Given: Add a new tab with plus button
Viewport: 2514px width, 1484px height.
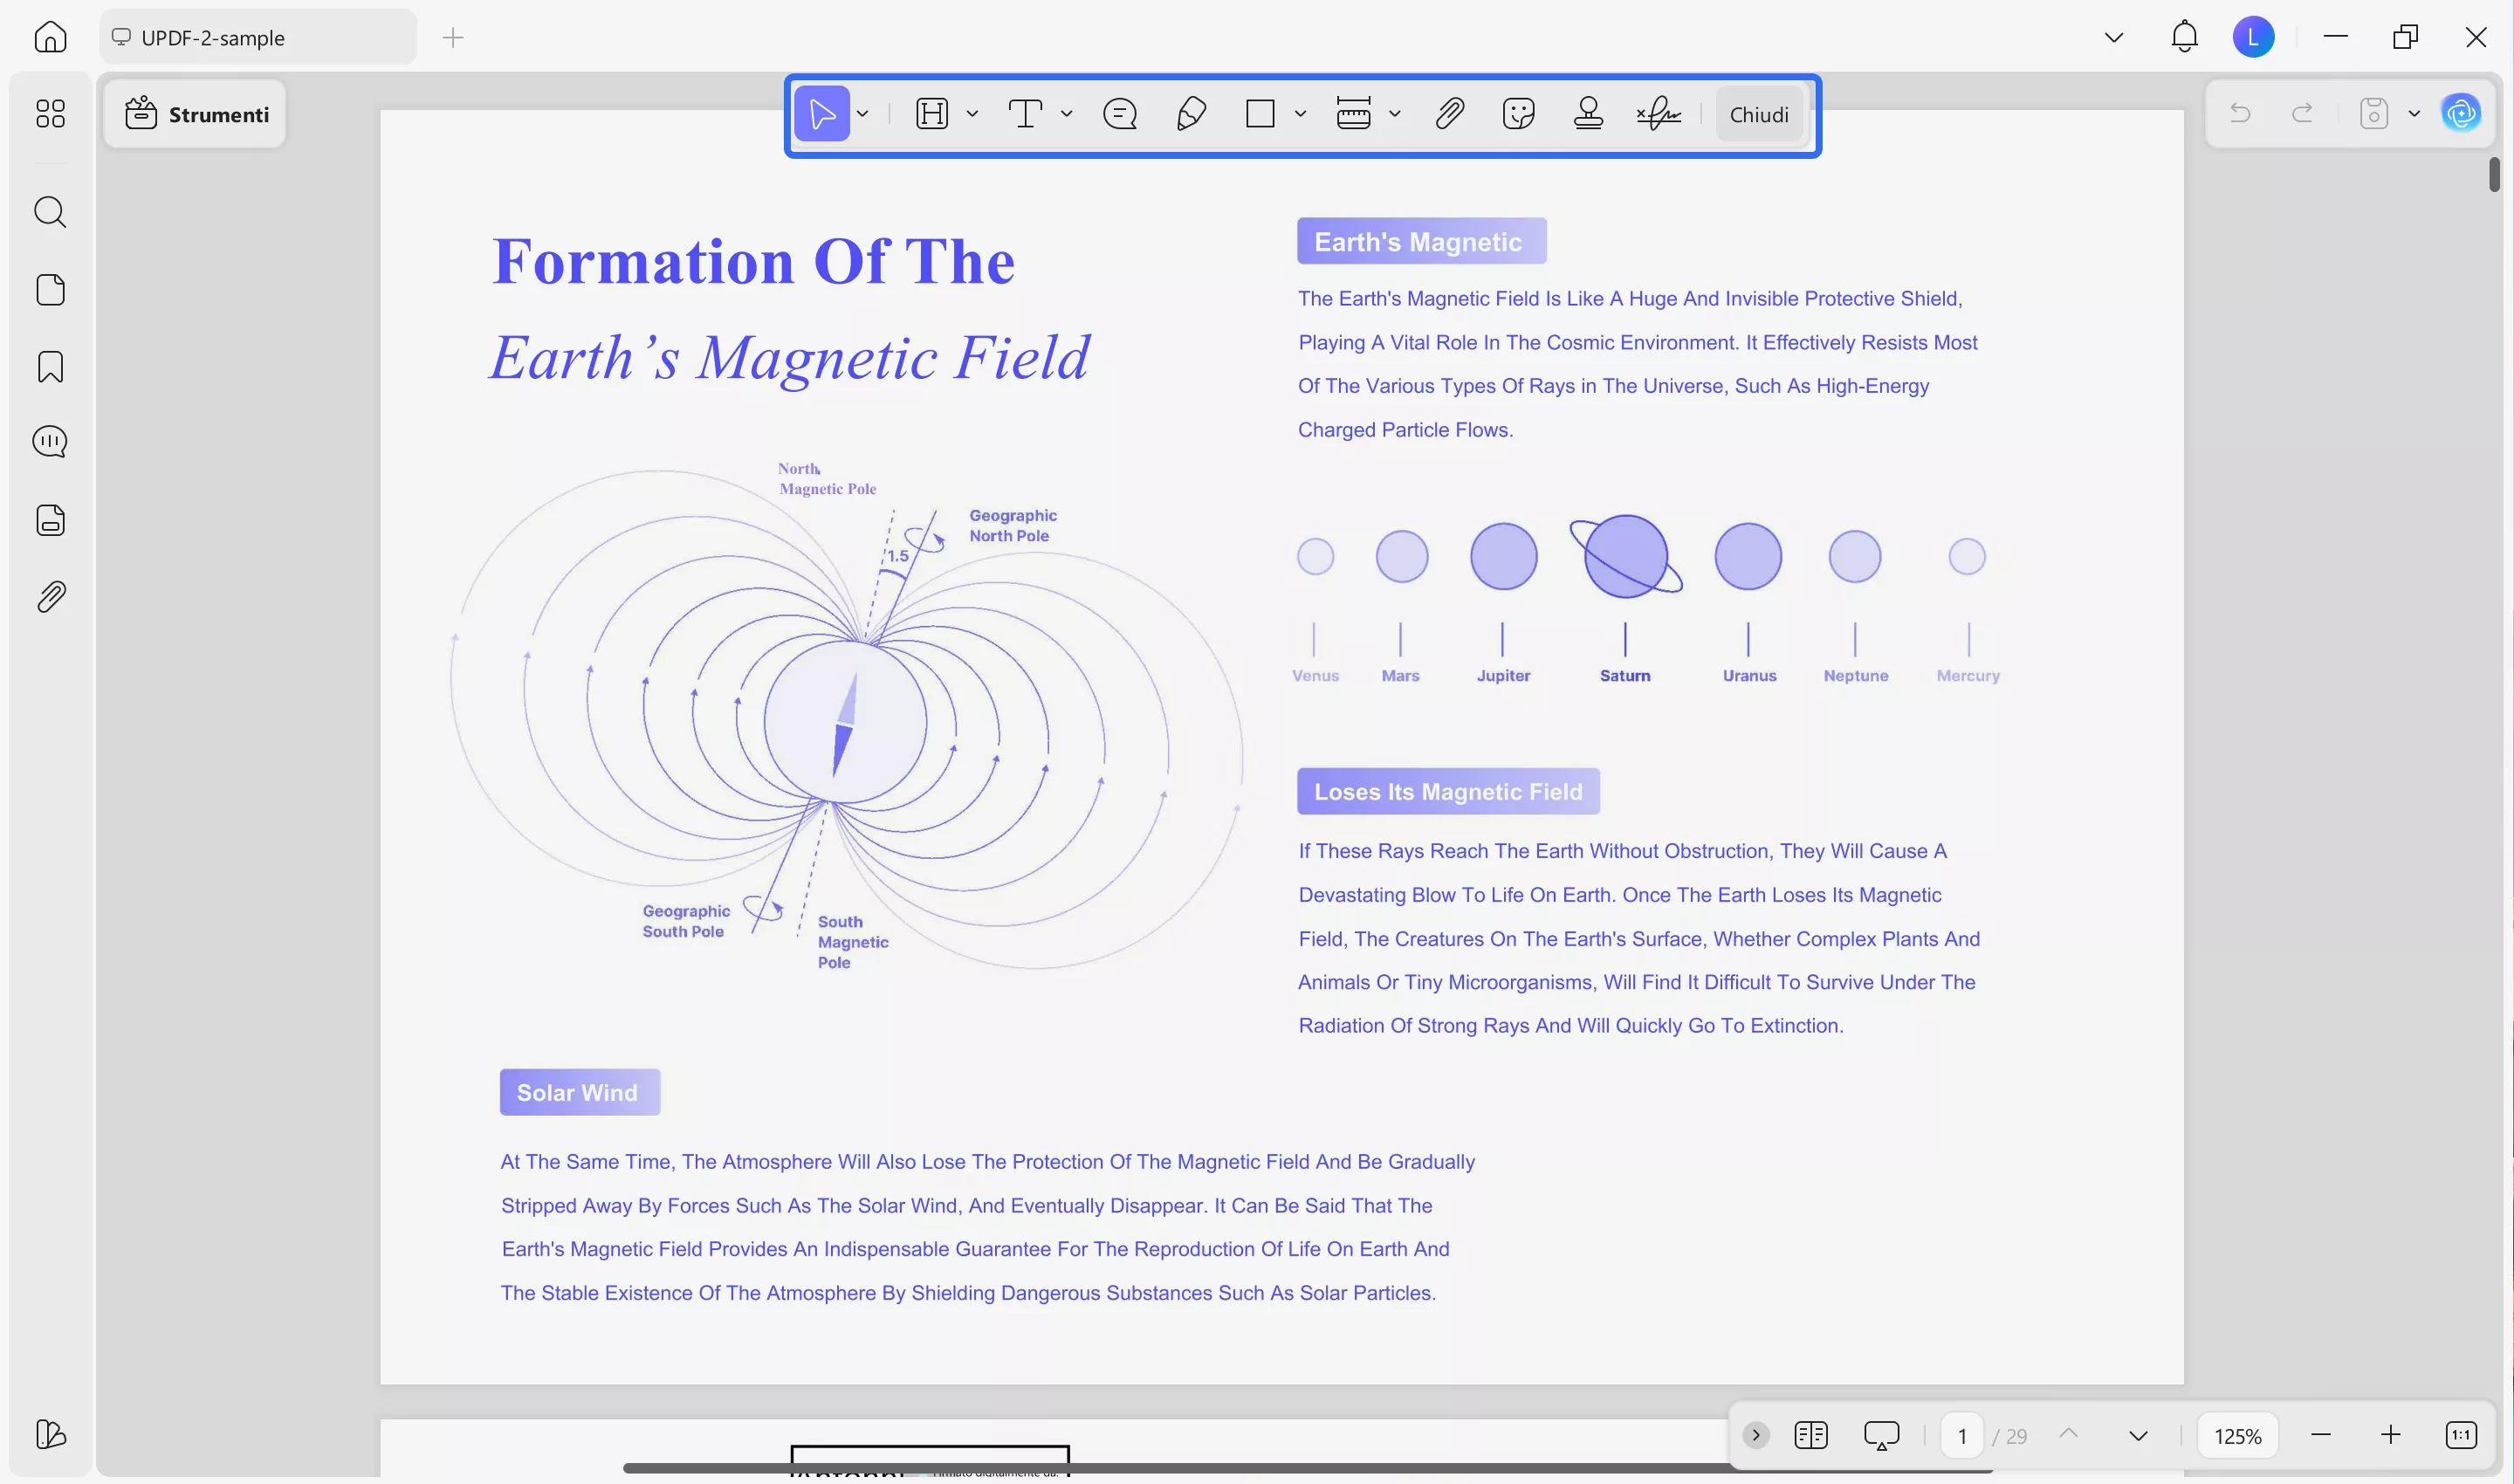Looking at the screenshot, I should pos(453,38).
